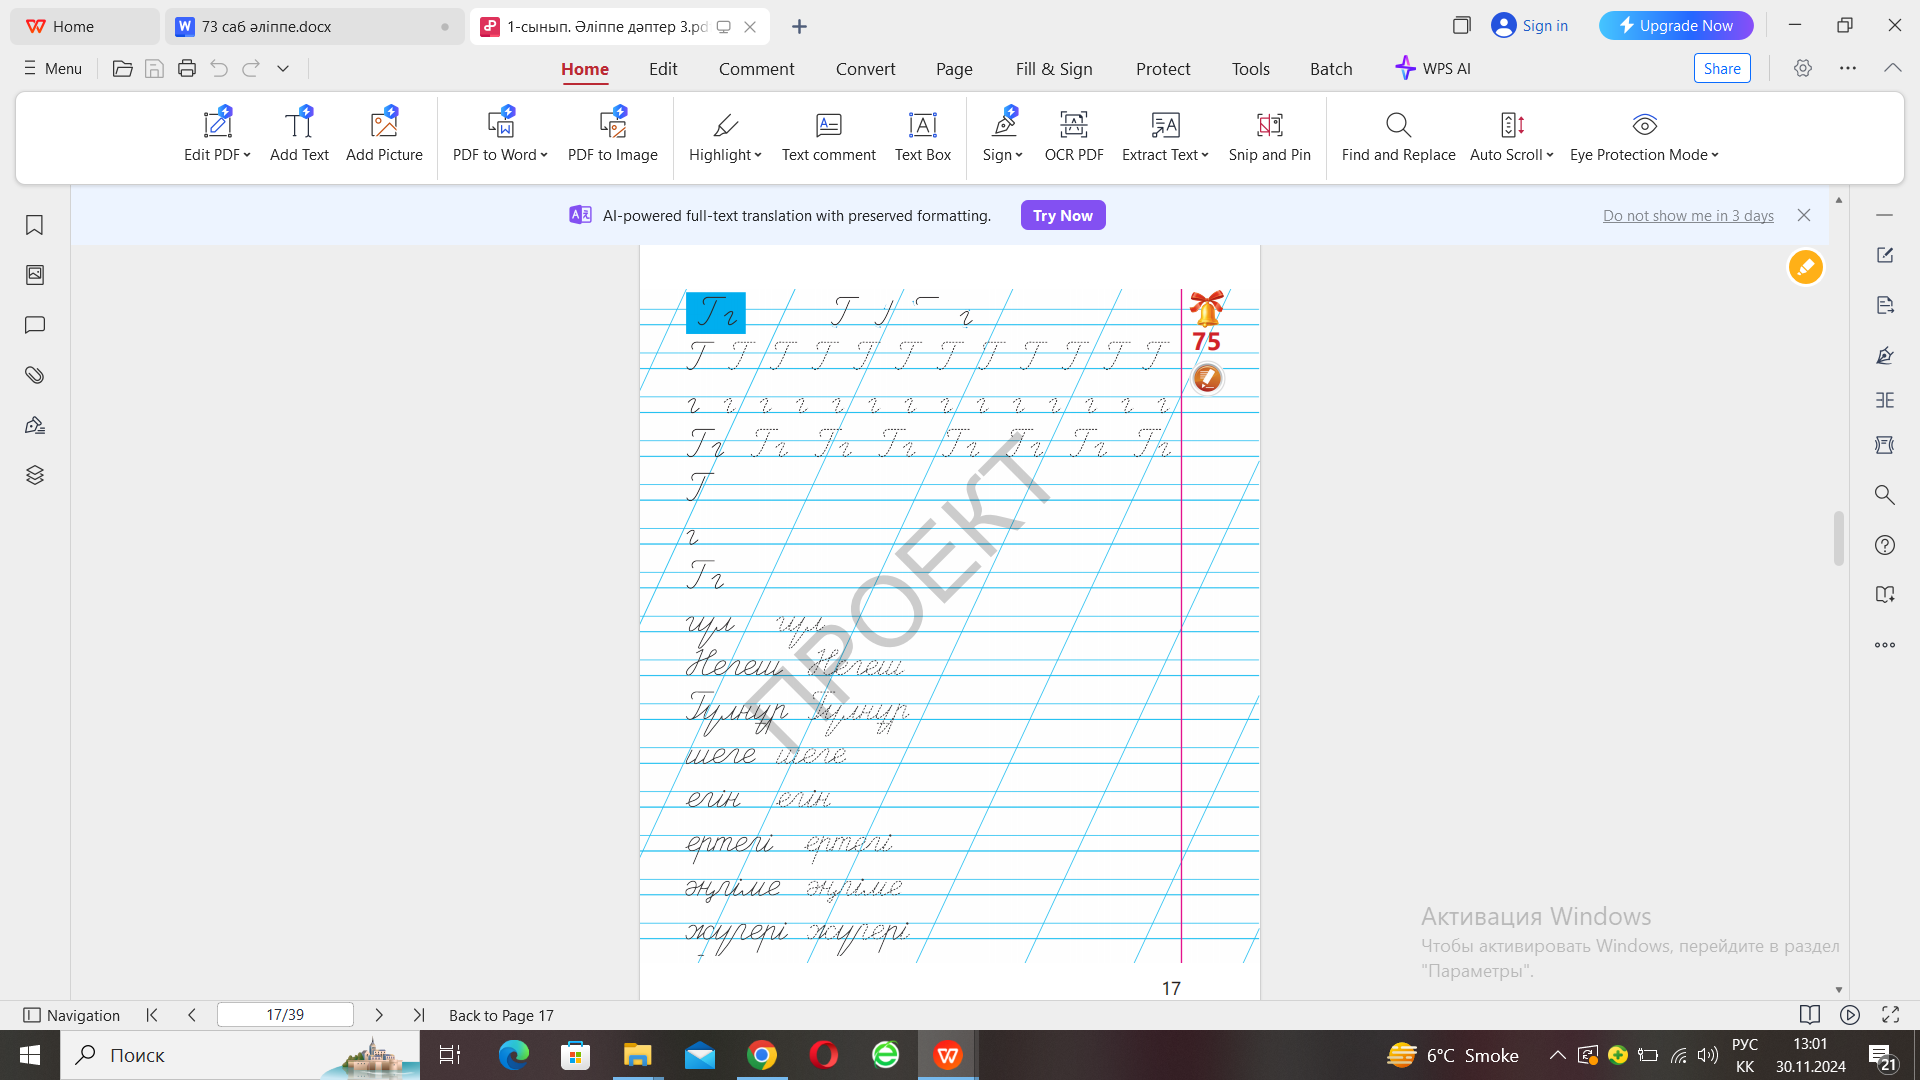Open the Protect tab
Image resolution: width=1920 pixels, height=1080 pixels.
point(1163,69)
